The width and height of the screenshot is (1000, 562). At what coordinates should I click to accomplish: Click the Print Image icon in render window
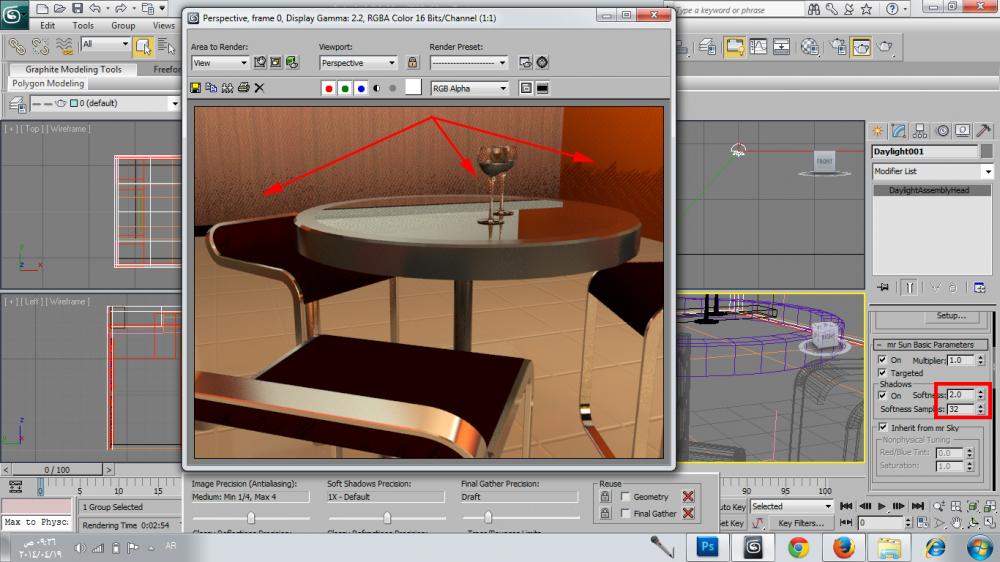coord(243,88)
